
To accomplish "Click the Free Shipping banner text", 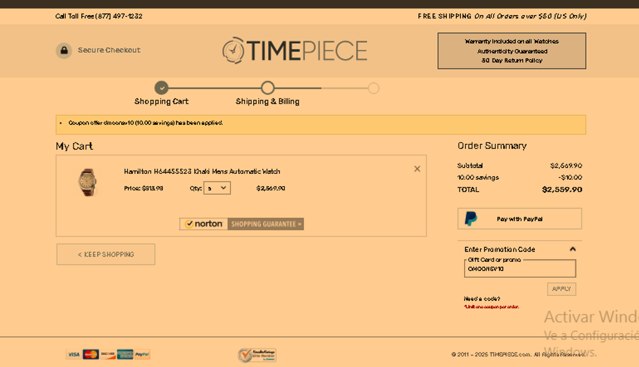I will click(x=502, y=16).
